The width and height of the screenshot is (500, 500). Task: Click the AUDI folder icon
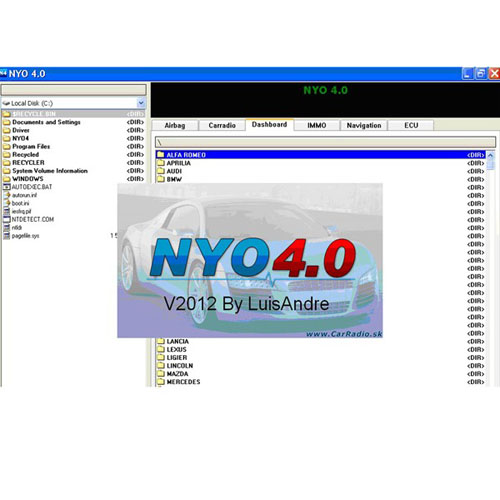click(161, 171)
